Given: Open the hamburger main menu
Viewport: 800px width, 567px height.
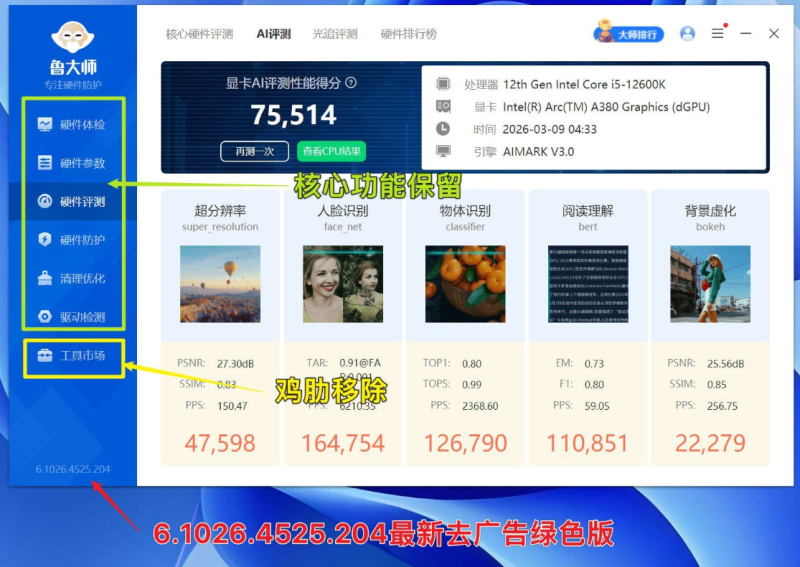Looking at the screenshot, I should (717, 34).
